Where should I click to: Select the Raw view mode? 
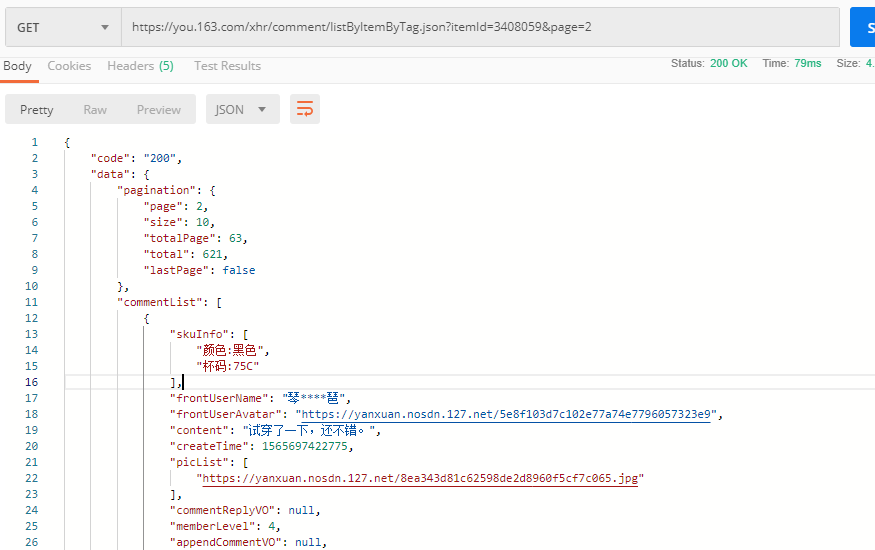95,109
